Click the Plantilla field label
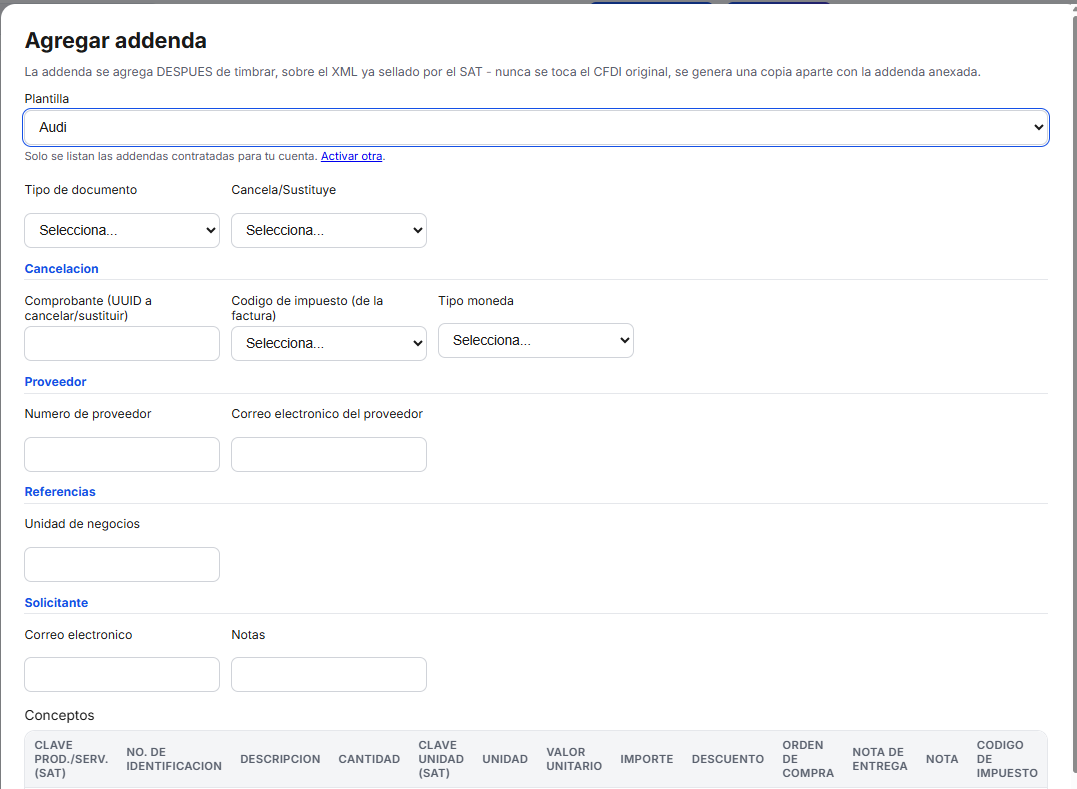This screenshot has height=789, width=1077. (47, 99)
